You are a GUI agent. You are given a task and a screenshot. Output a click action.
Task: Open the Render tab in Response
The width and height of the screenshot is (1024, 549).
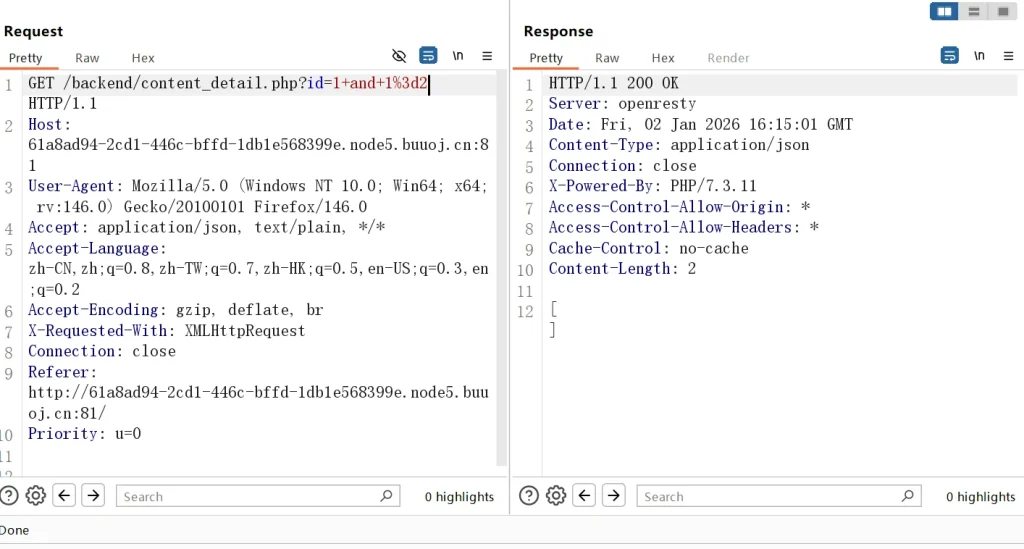728,58
